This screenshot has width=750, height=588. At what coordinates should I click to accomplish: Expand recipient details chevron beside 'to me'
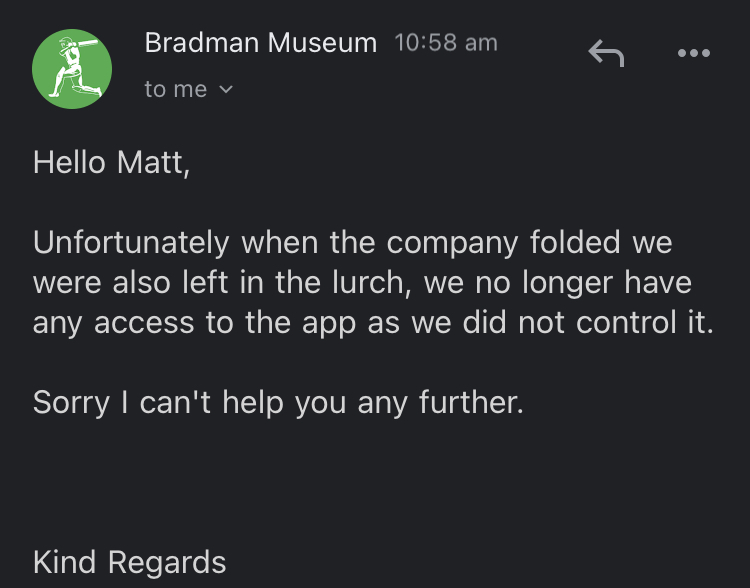(225, 89)
